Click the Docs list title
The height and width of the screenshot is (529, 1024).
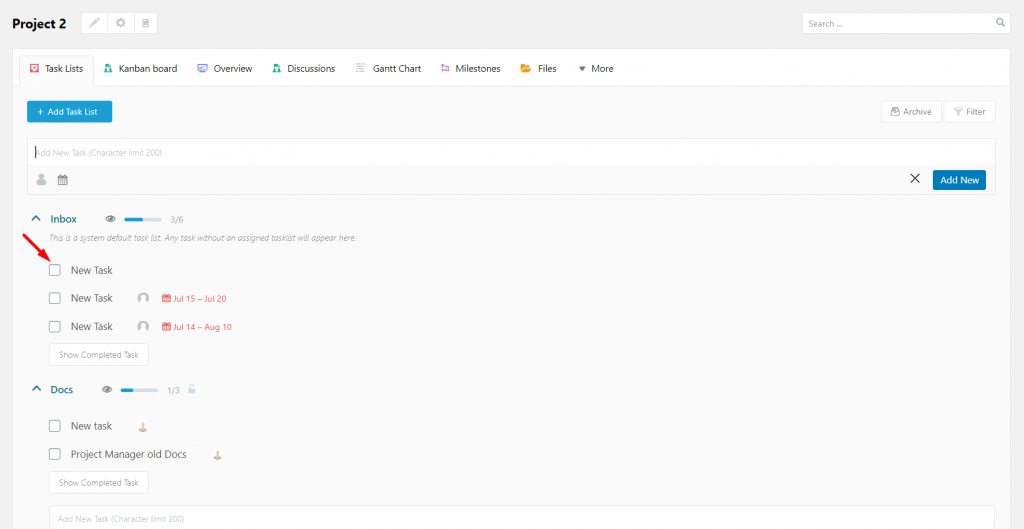61,390
